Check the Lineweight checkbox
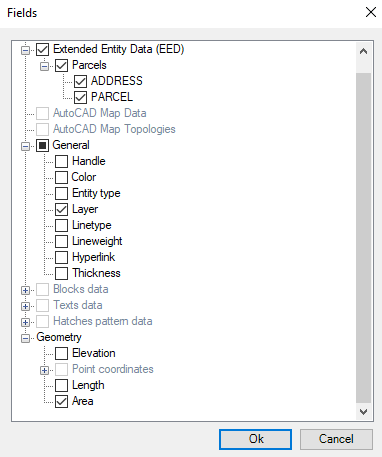Image resolution: width=382 pixels, height=457 pixels. pos(62,241)
